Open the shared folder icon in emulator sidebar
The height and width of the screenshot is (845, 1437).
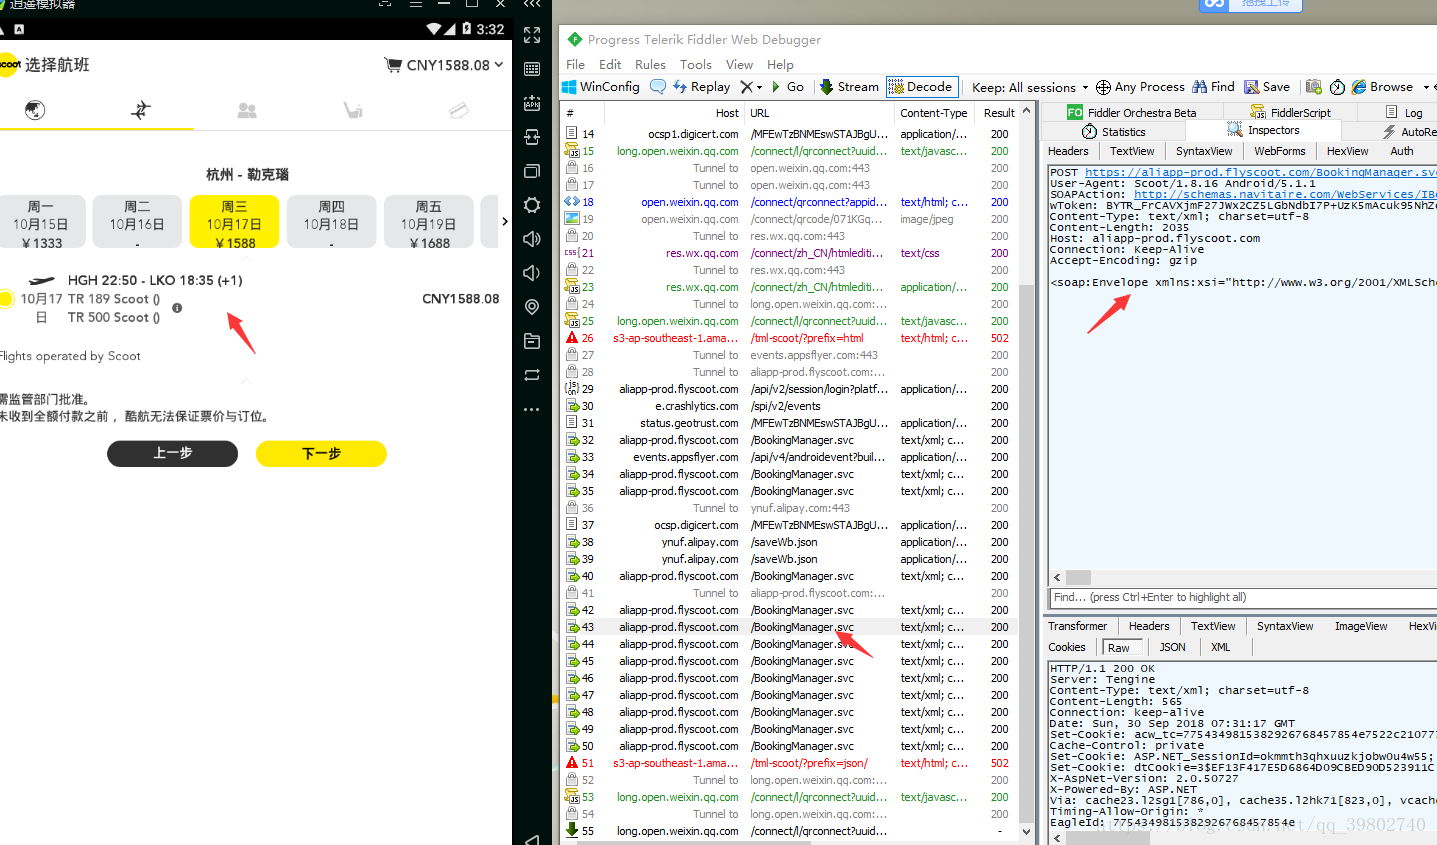[x=532, y=341]
